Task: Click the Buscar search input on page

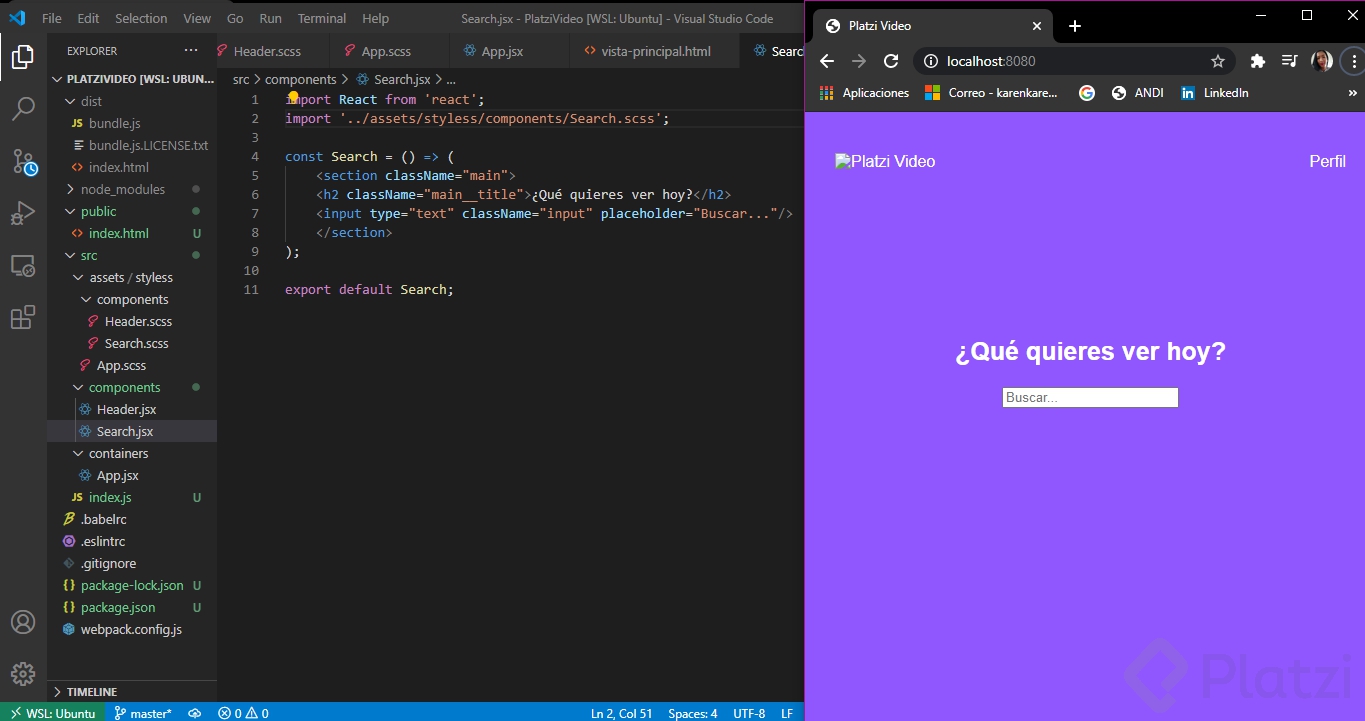Action: pyautogui.click(x=1090, y=397)
